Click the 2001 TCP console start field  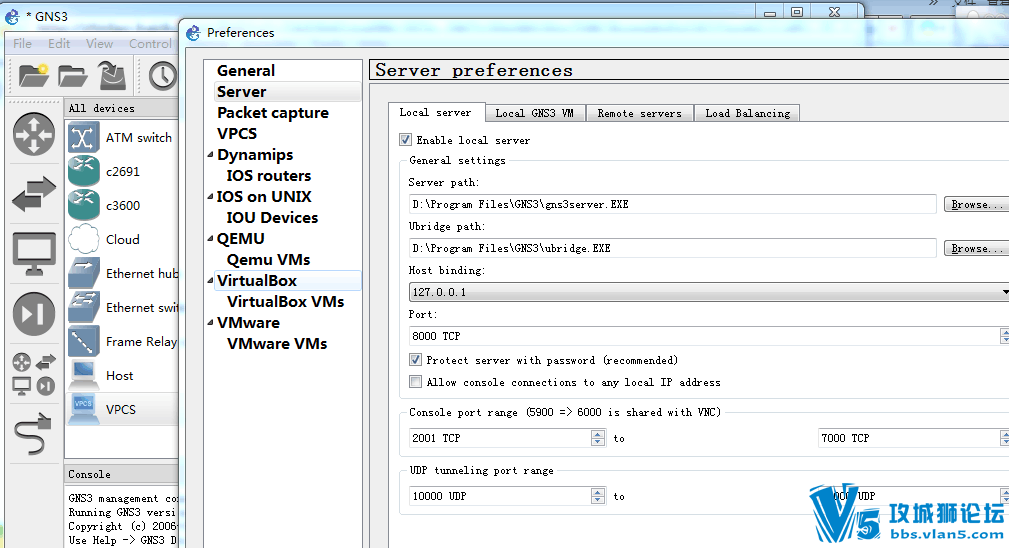(x=500, y=438)
